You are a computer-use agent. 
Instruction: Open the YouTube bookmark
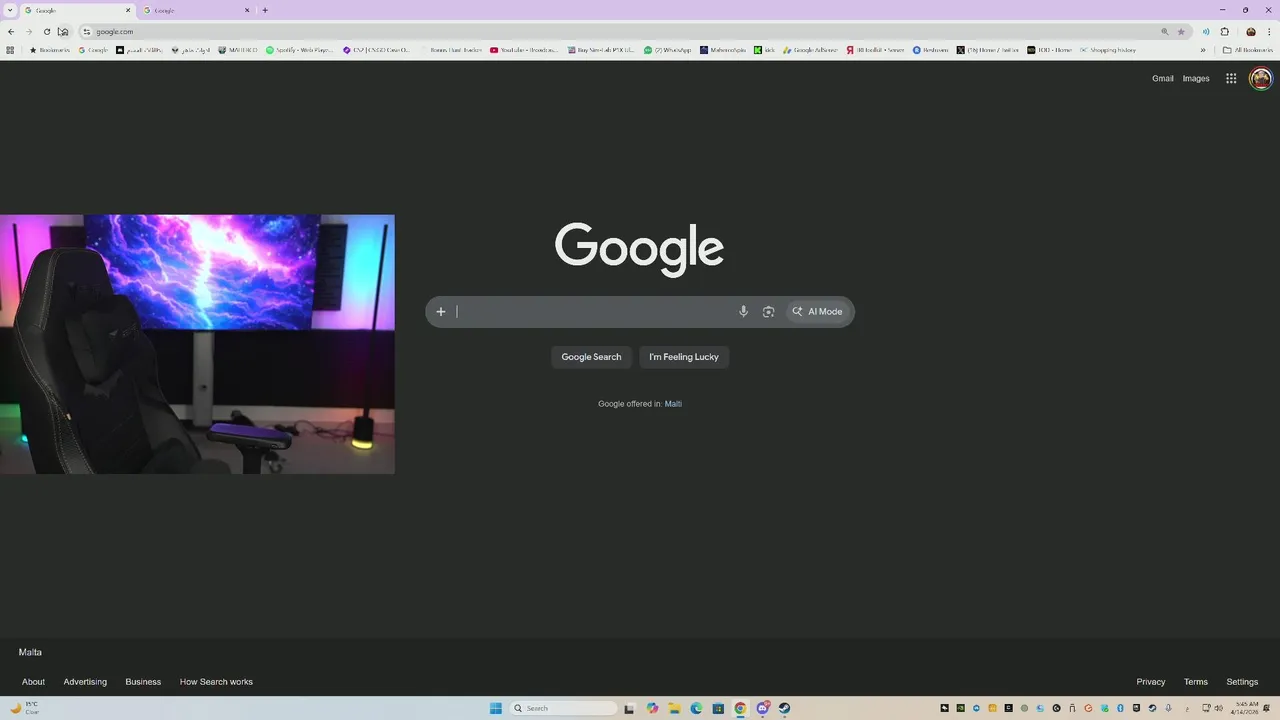coord(524,50)
